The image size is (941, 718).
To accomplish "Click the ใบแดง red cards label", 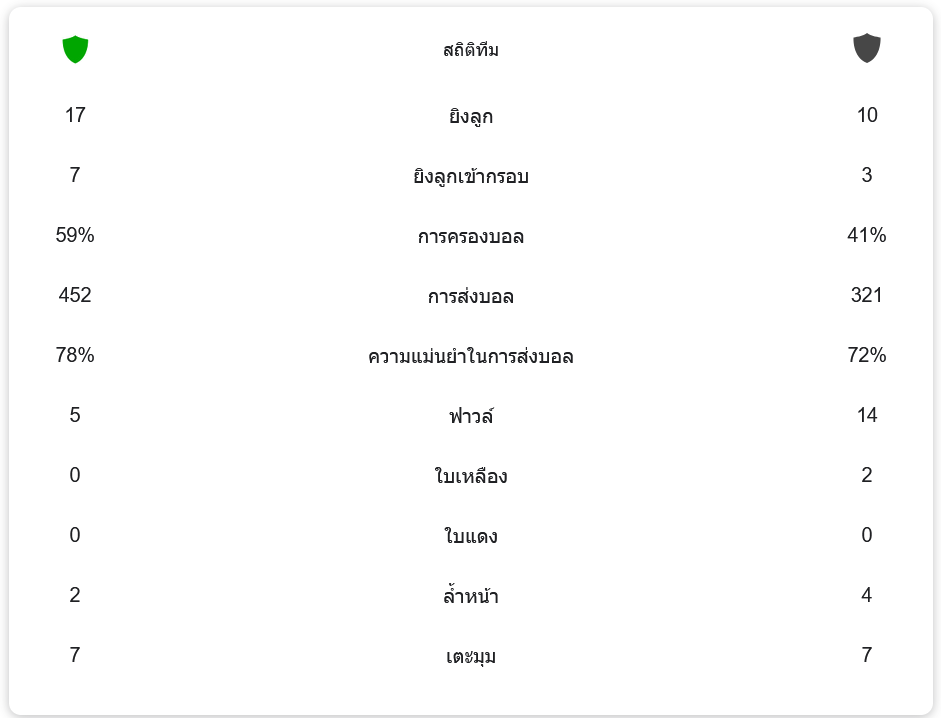I will click(x=470, y=537).
